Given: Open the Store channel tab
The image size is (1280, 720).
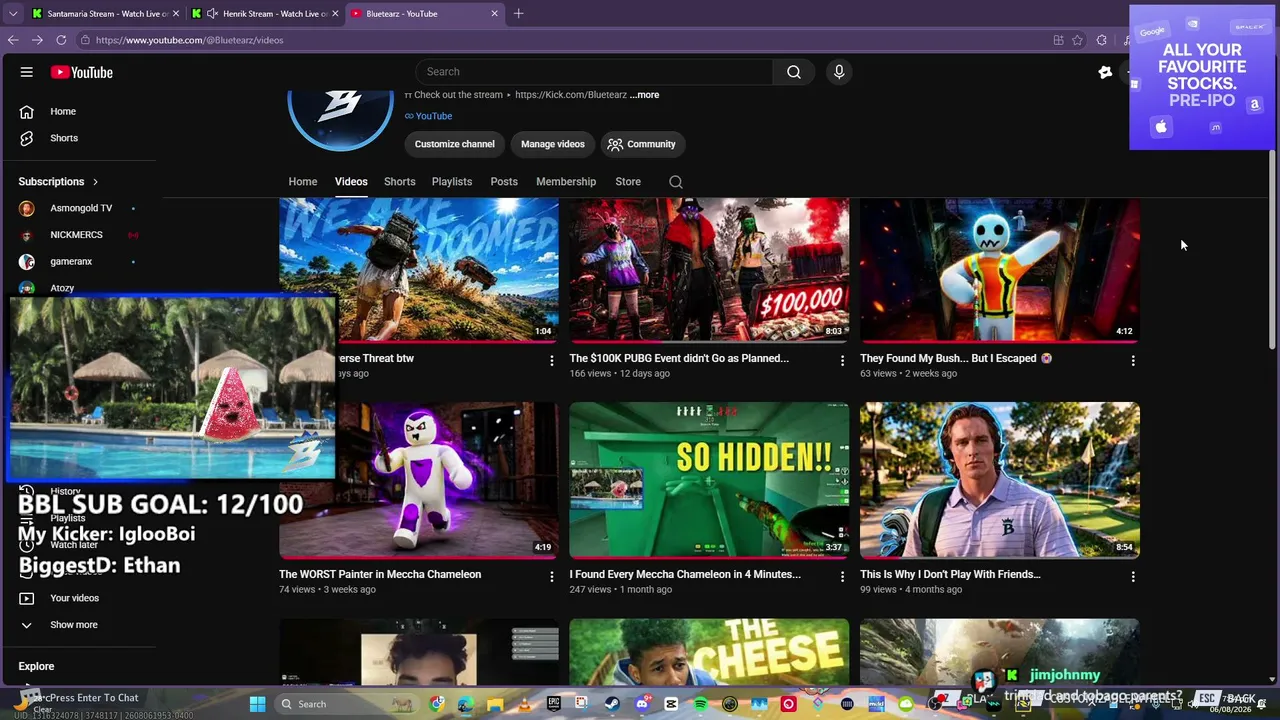Looking at the screenshot, I should [628, 182].
